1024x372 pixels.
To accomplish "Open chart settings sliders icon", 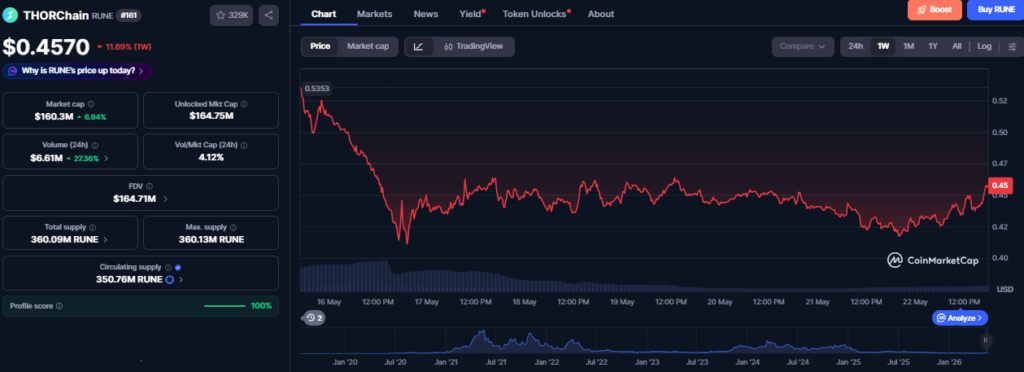I will 1012,46.
